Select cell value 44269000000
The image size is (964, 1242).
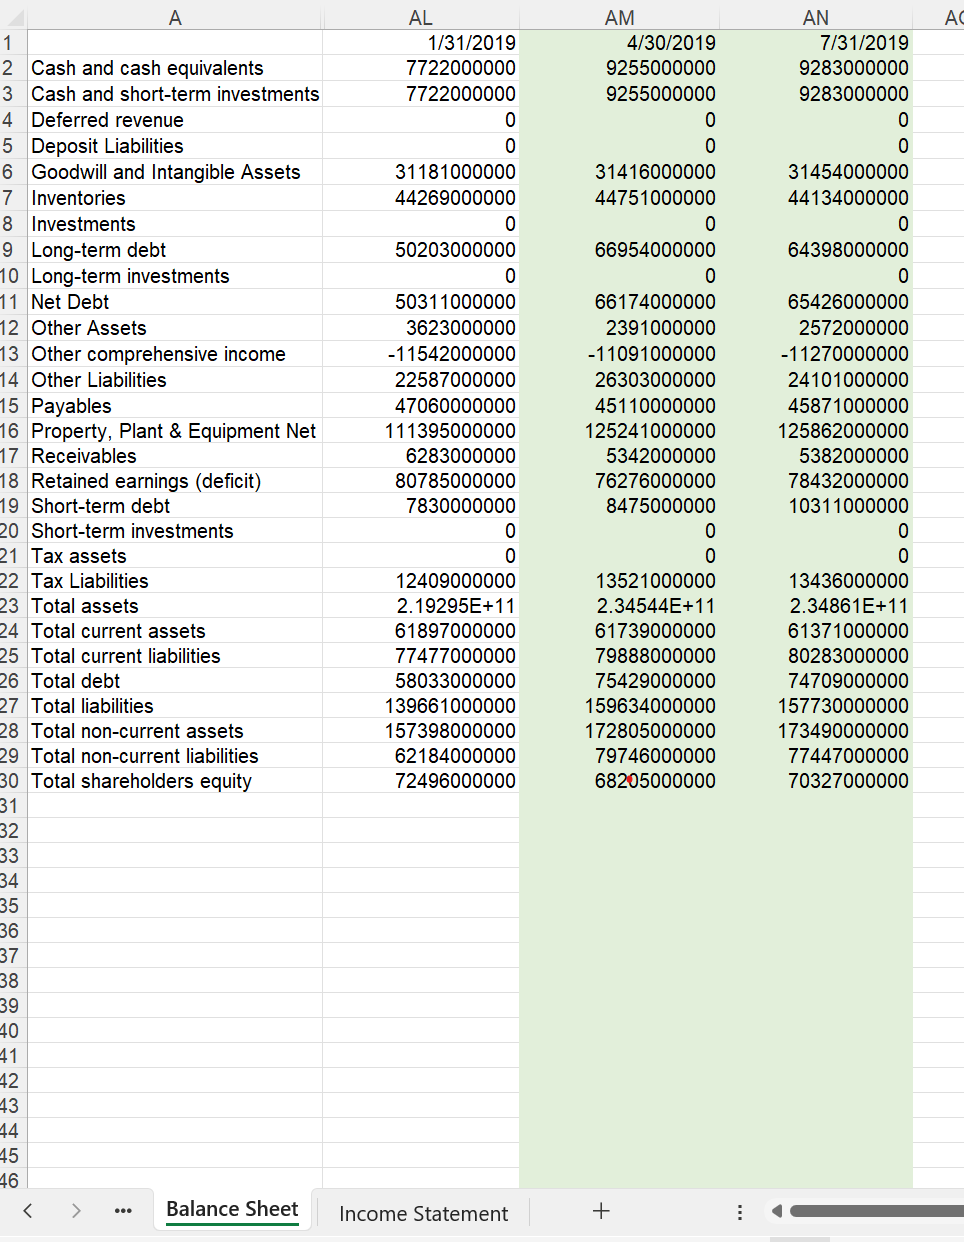coord(421,198)
